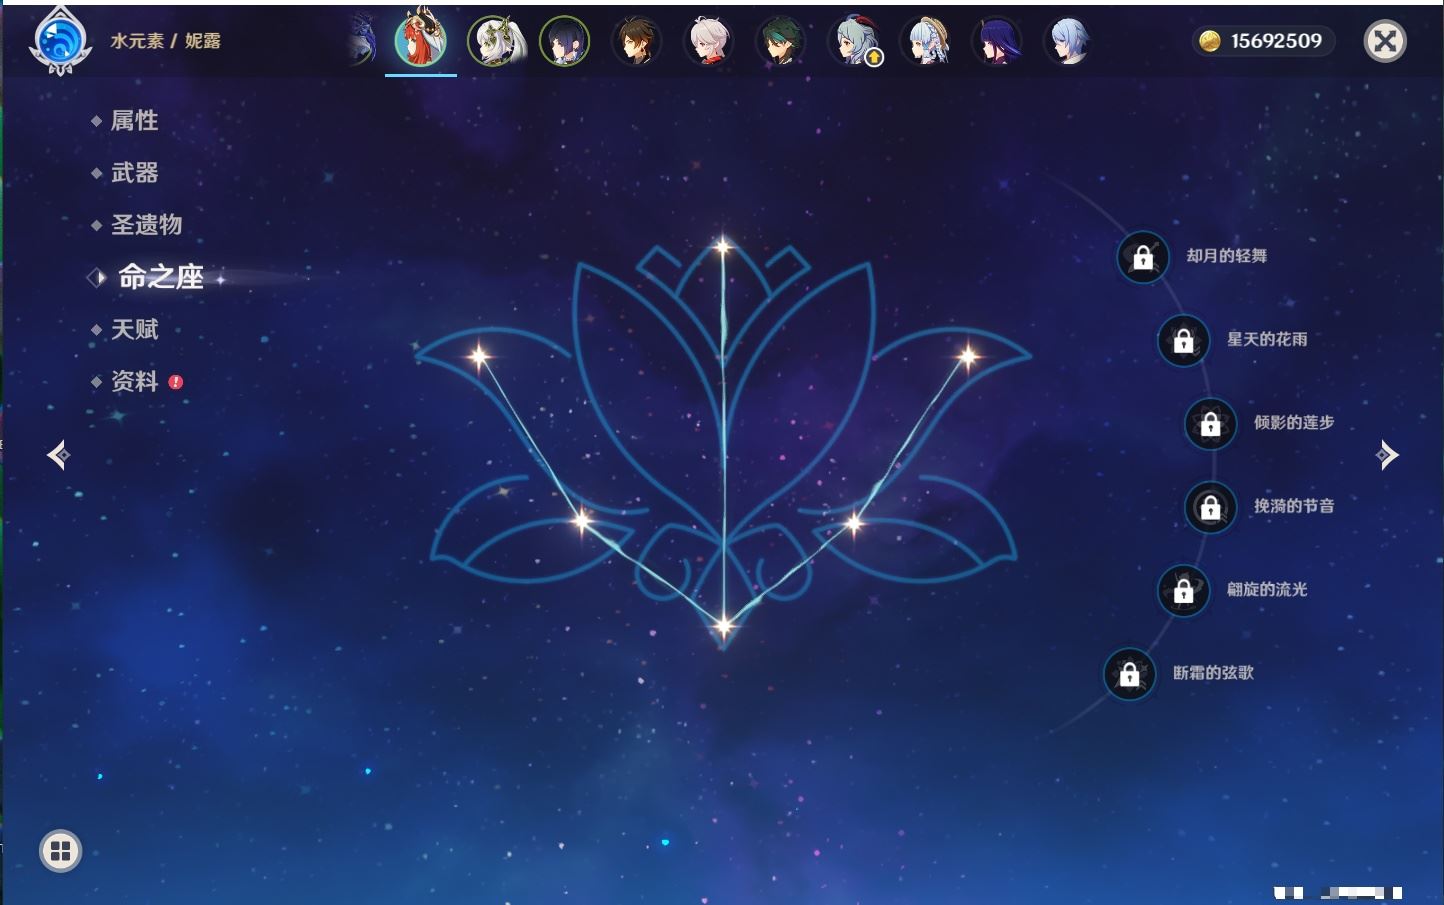Click the gold Mora coin icon
Image resolution: width=1444 pixels, height=905 pixels.
1210,41
